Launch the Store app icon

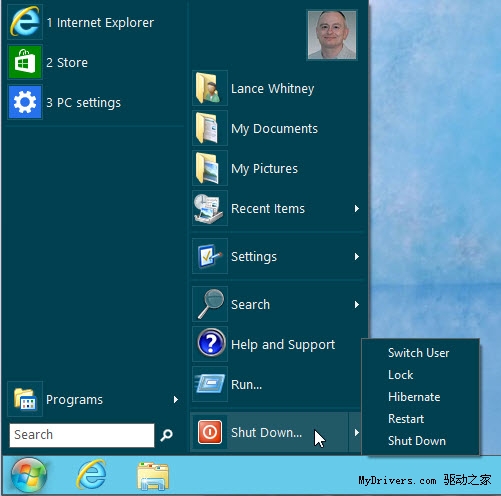pyautogui.click(x=25, y=62)
